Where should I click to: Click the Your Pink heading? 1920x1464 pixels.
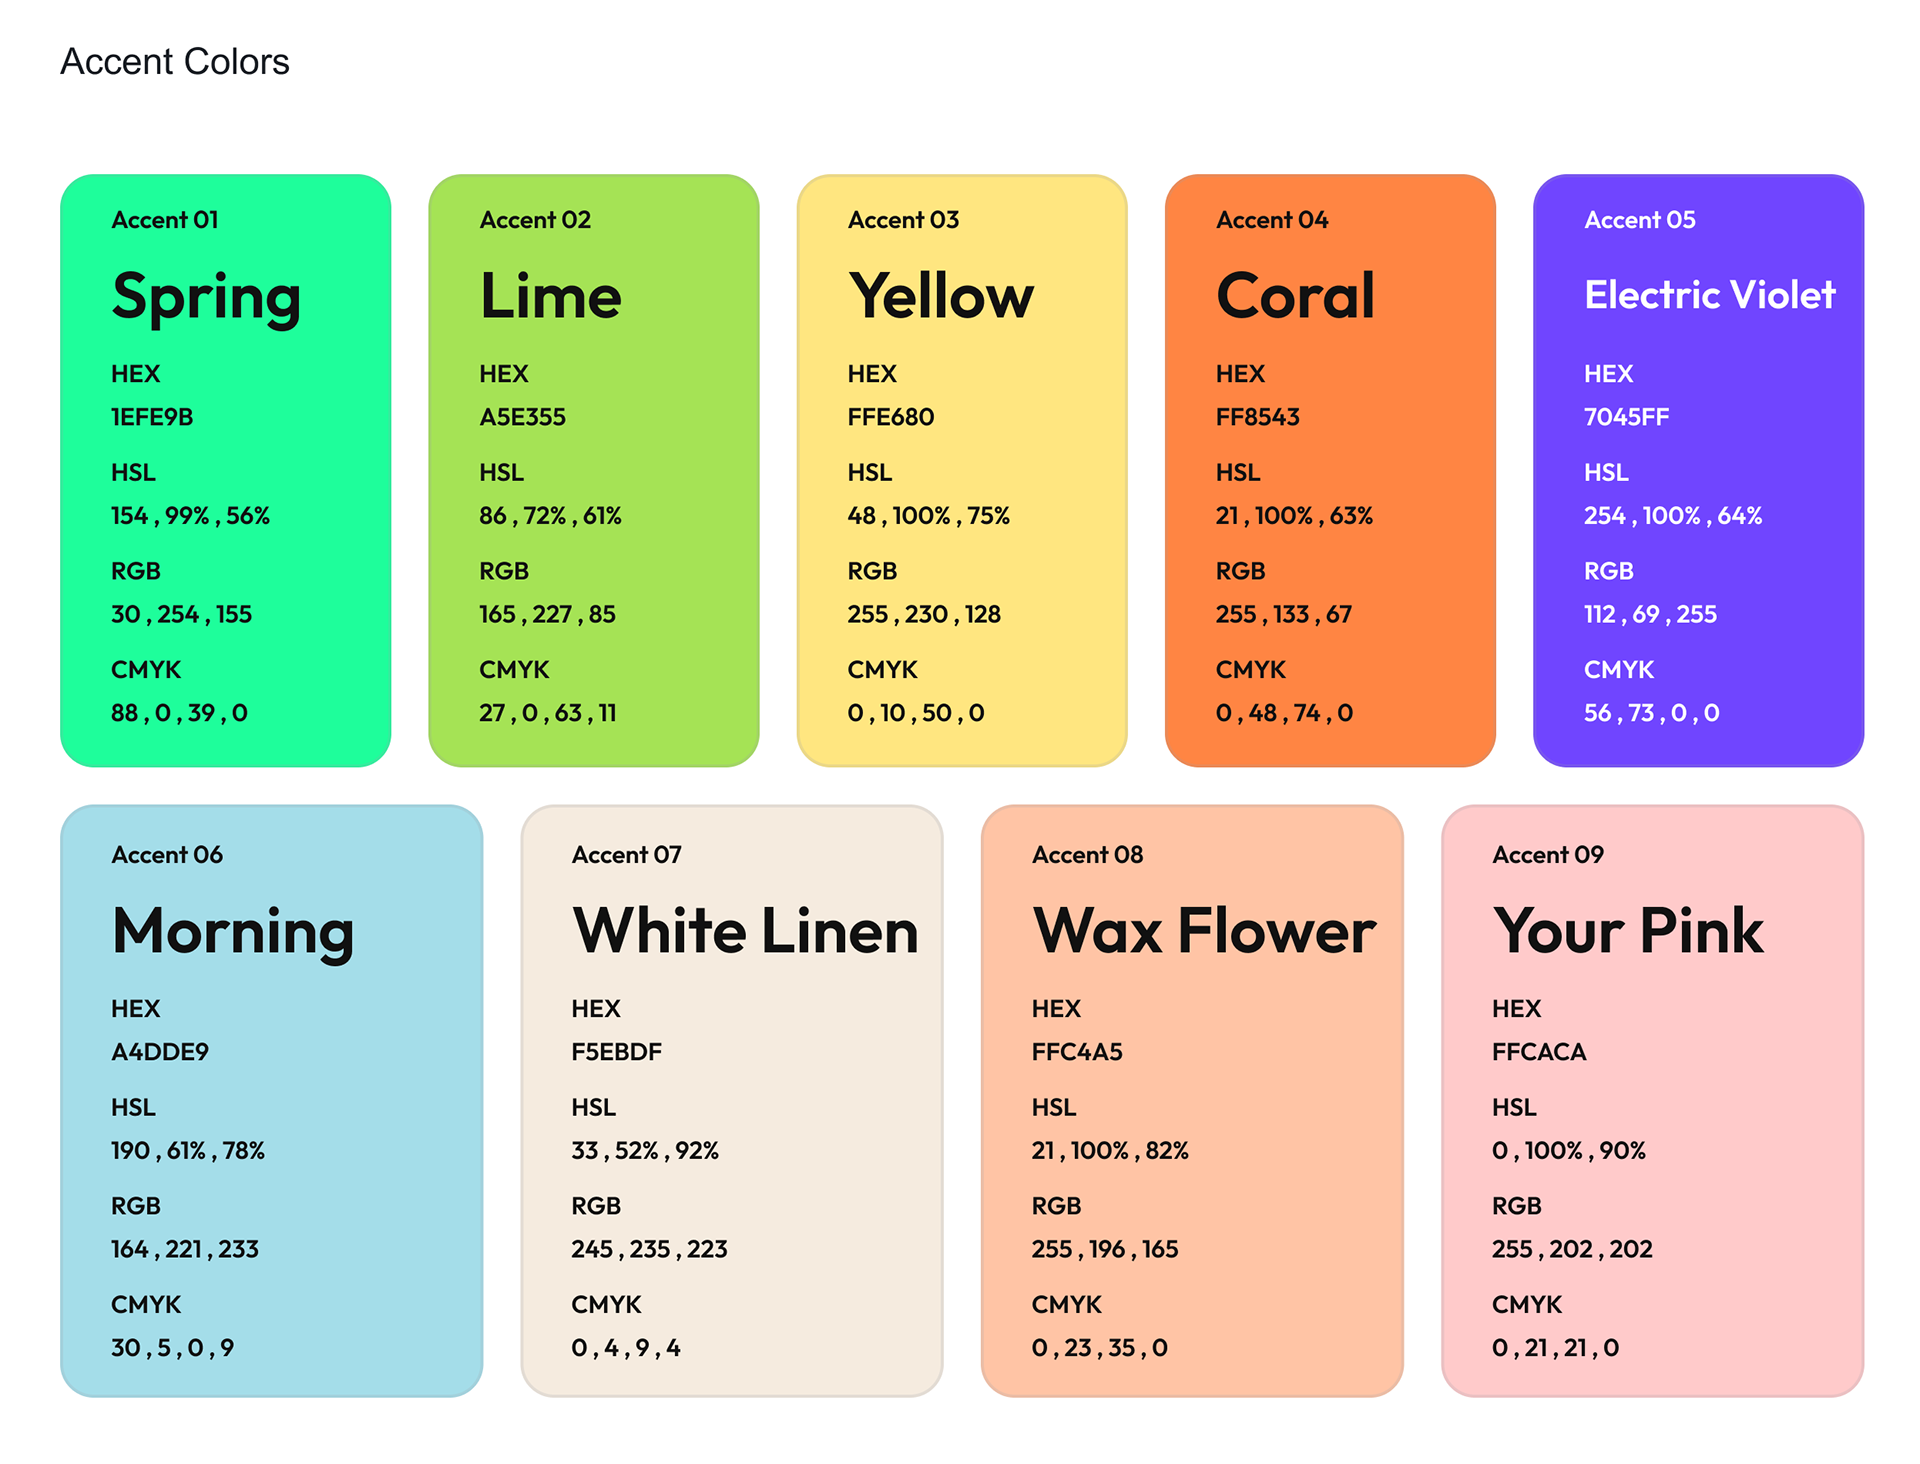coord(1627,931)
